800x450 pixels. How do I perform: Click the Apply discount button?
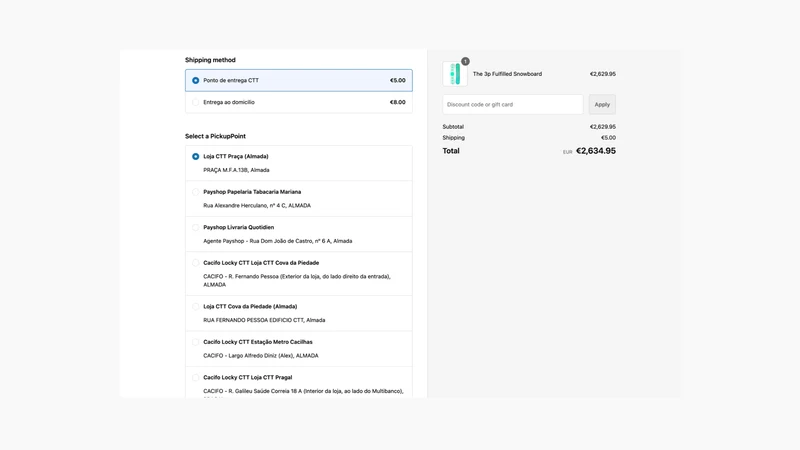point(602,105)
